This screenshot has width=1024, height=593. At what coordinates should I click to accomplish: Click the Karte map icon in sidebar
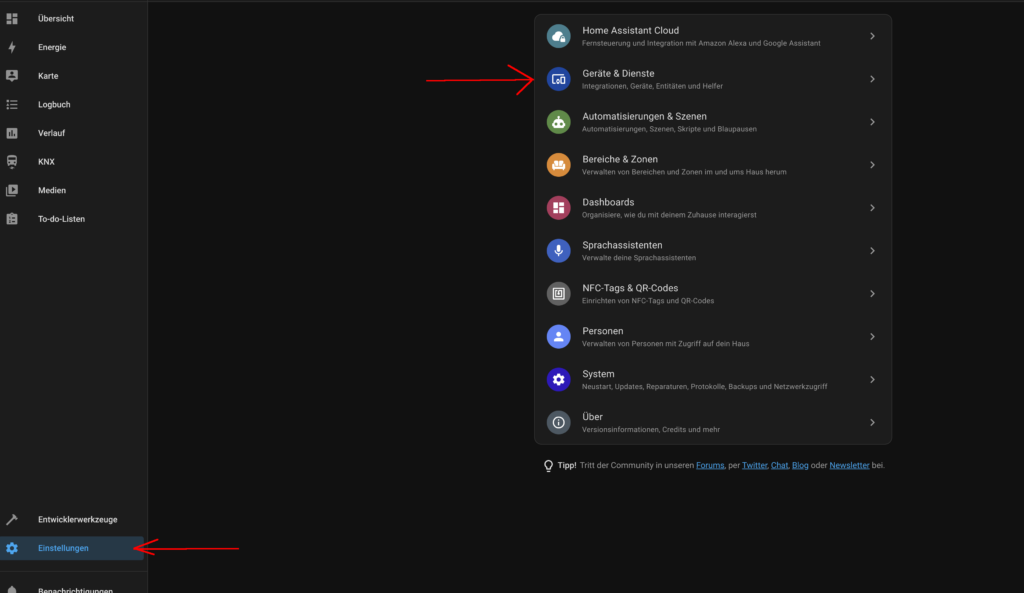[12, 76]
